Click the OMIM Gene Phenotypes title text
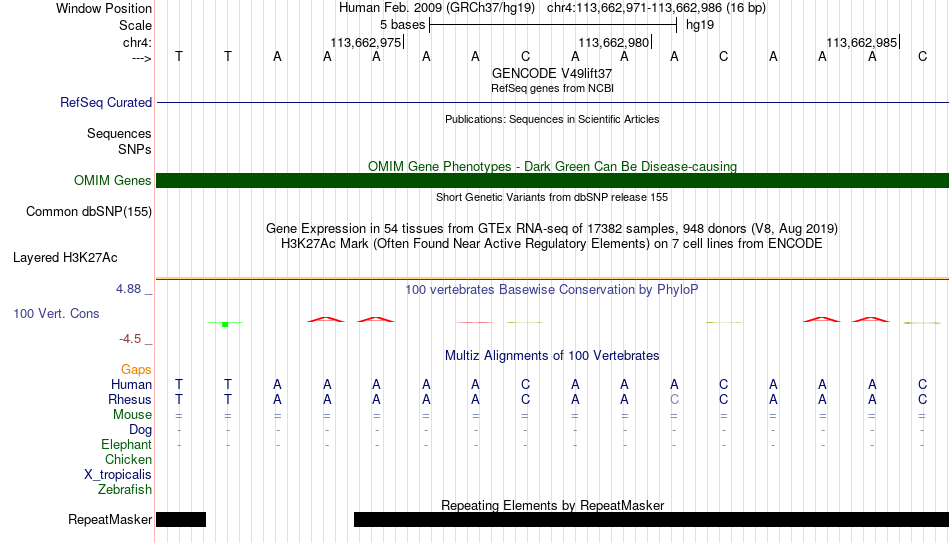Screen dimensions: 950x543 pyautogui.click(x=552, y=166)
